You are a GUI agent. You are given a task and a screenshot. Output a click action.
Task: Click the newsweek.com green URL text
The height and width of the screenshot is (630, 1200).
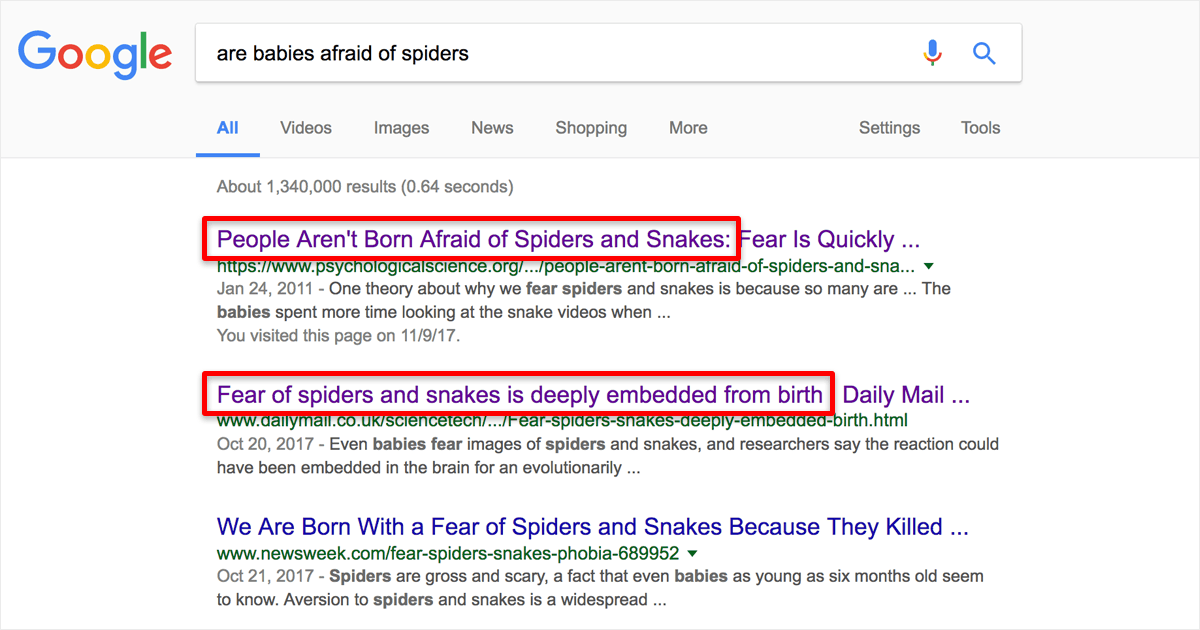[x=448, y=553]
